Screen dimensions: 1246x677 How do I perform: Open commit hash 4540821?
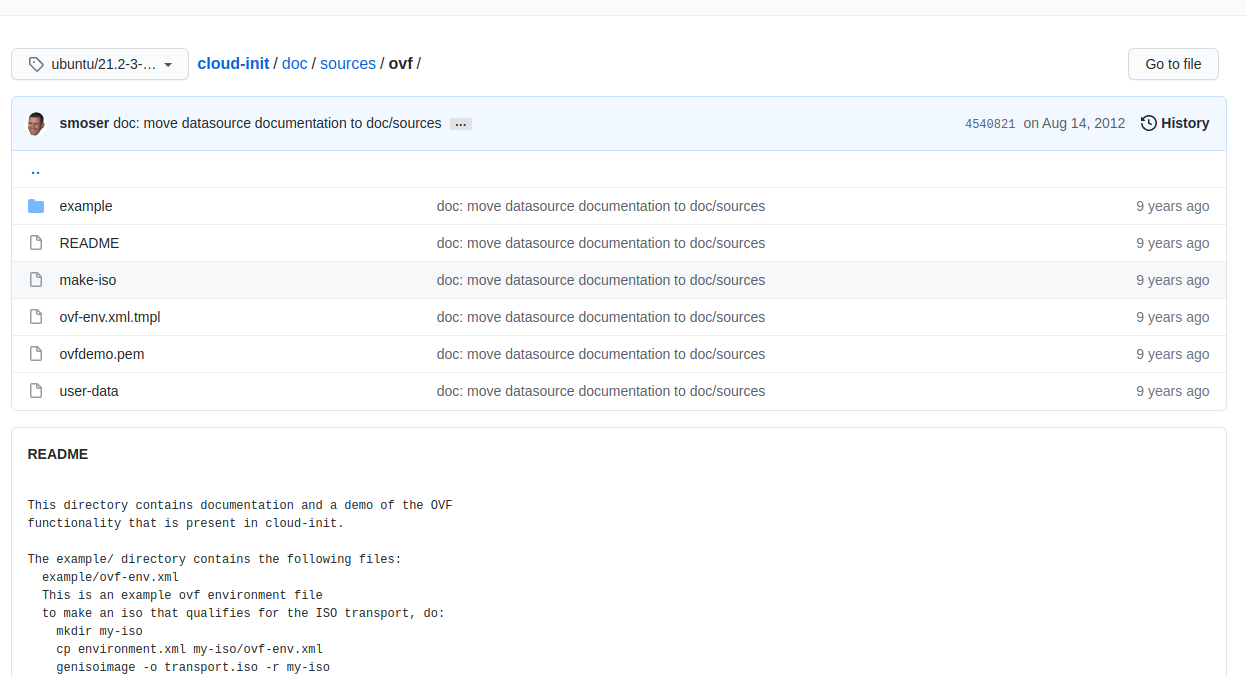(989, 124)
